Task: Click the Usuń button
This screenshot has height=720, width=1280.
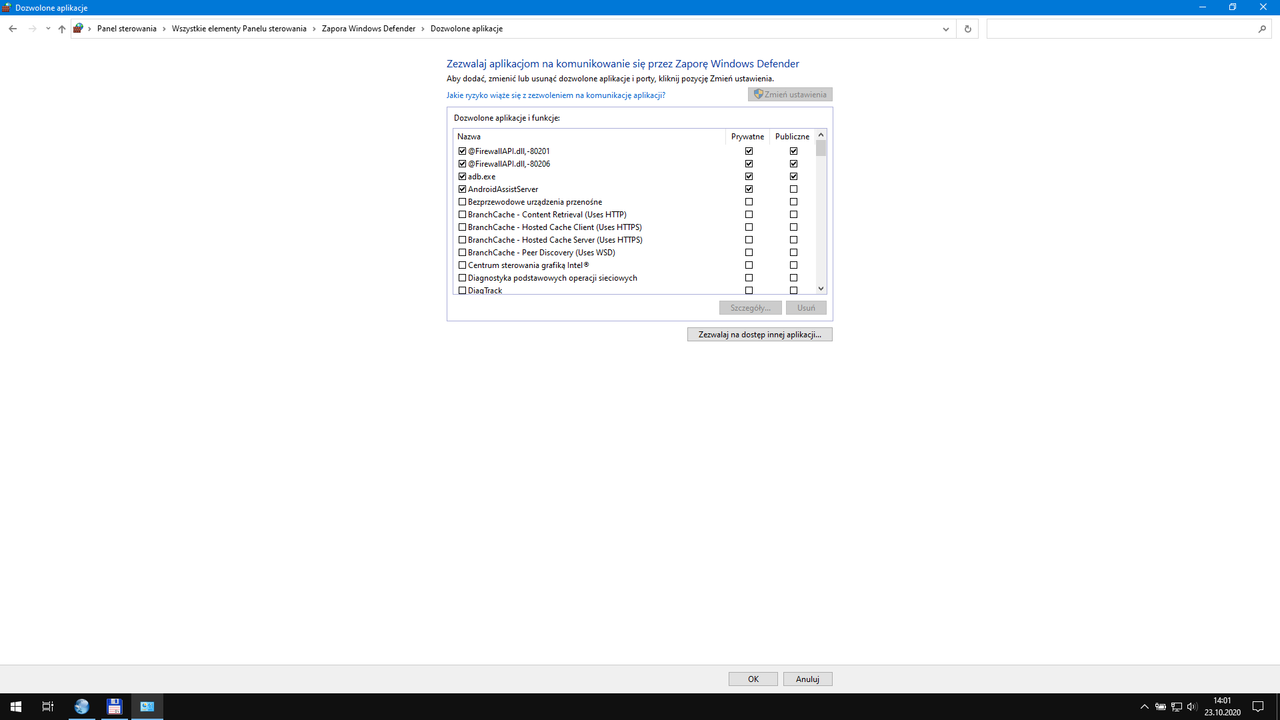Action: 806,308
